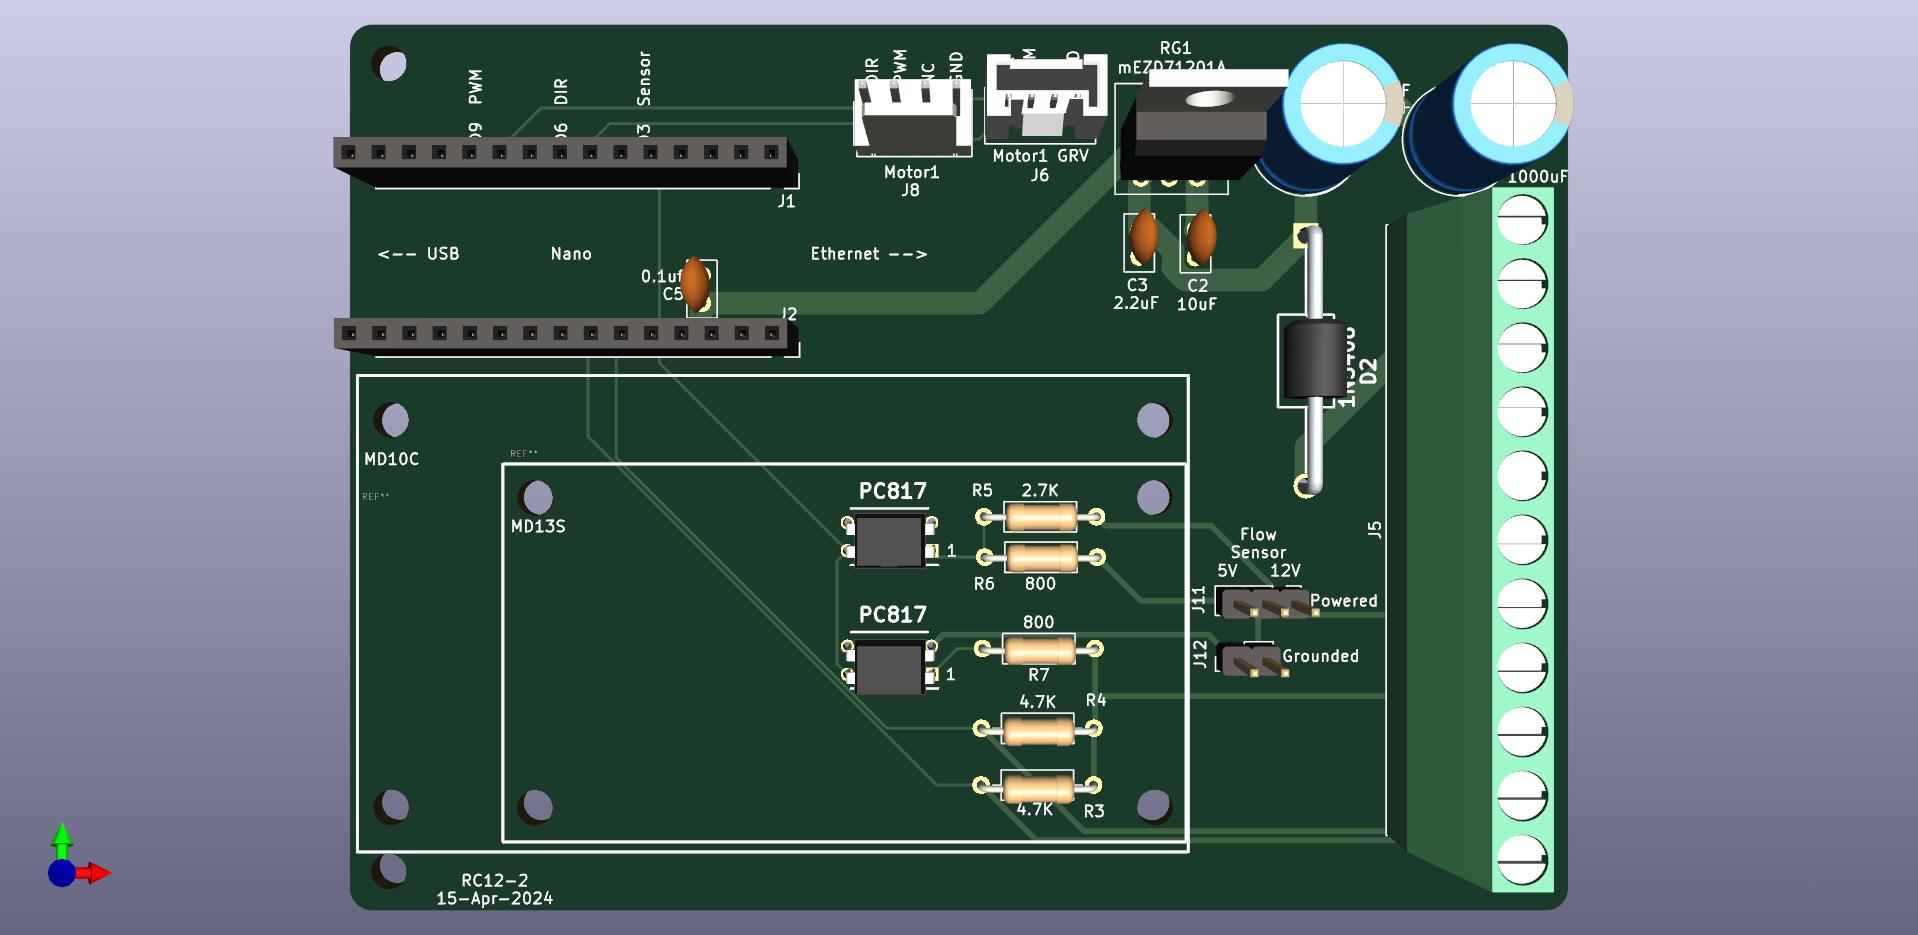
Task: Select the J6 Motor1 GRV connector
Action: [1046, 99]
